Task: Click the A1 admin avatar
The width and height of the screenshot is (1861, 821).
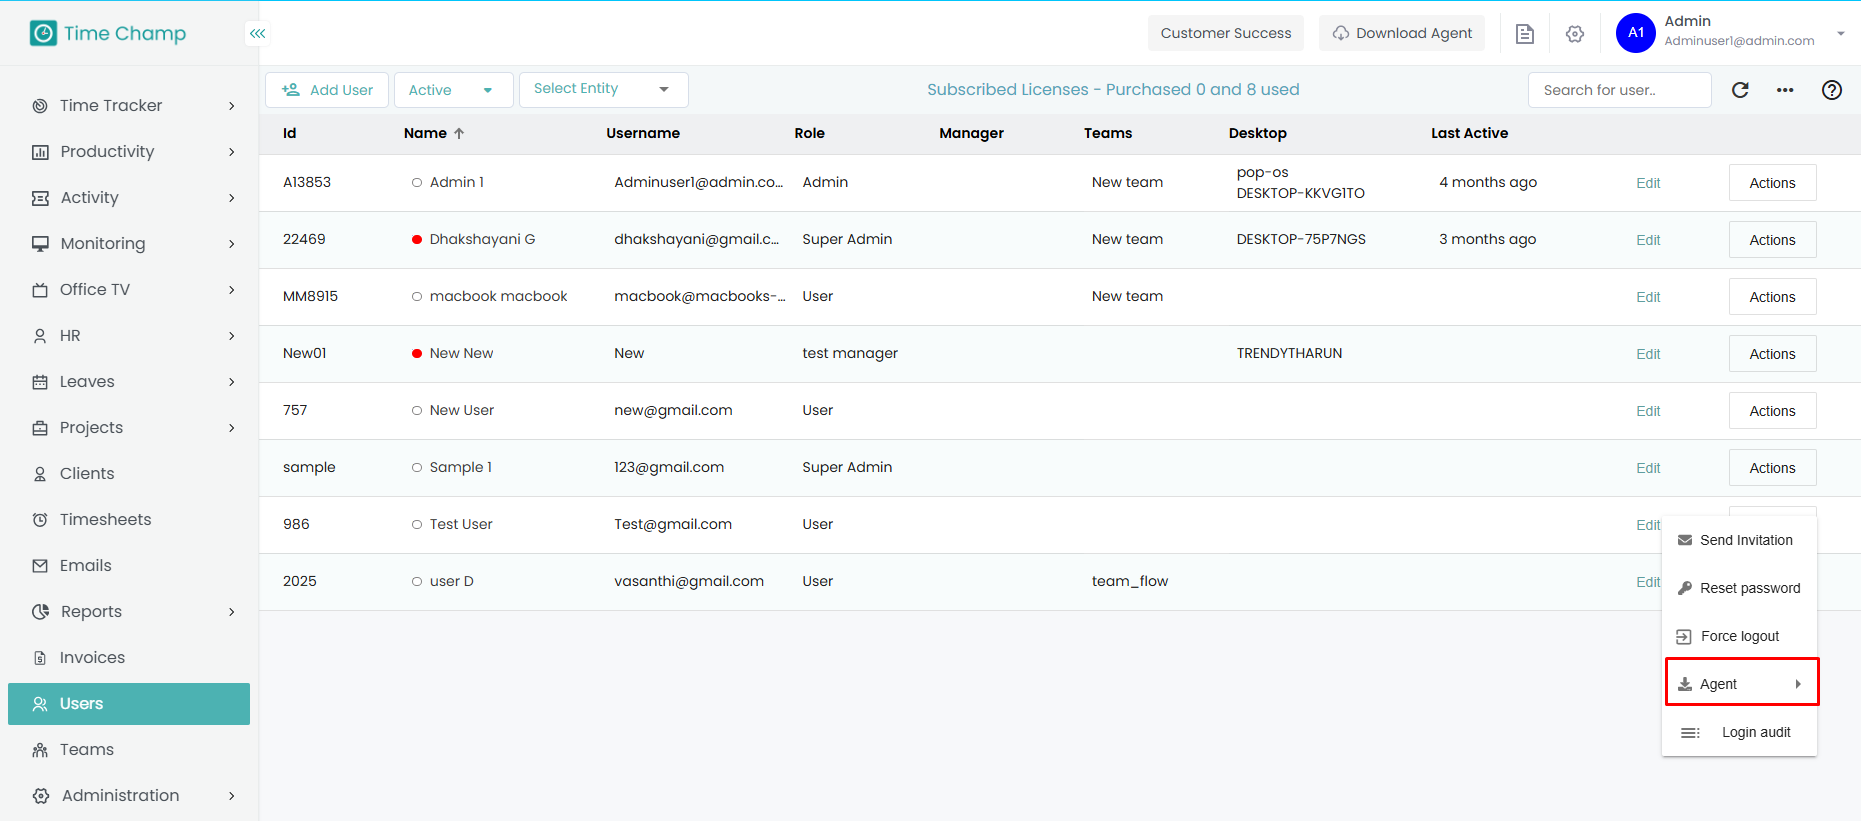Action: (1635, 33)
